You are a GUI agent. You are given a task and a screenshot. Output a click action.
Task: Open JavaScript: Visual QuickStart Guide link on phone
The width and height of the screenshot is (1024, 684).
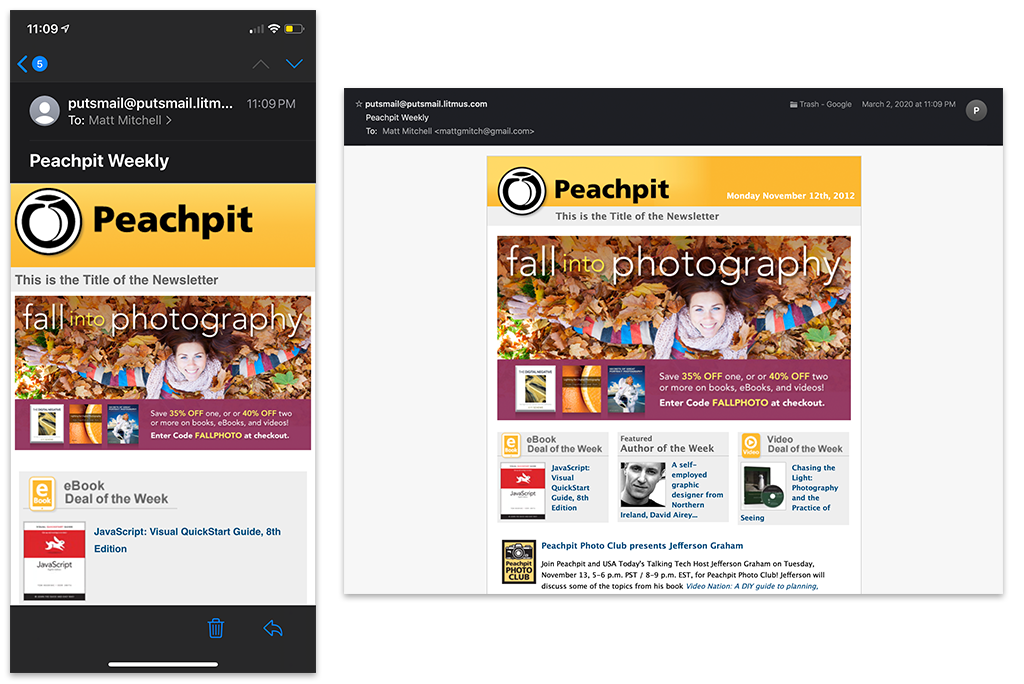tap(187, 540)
